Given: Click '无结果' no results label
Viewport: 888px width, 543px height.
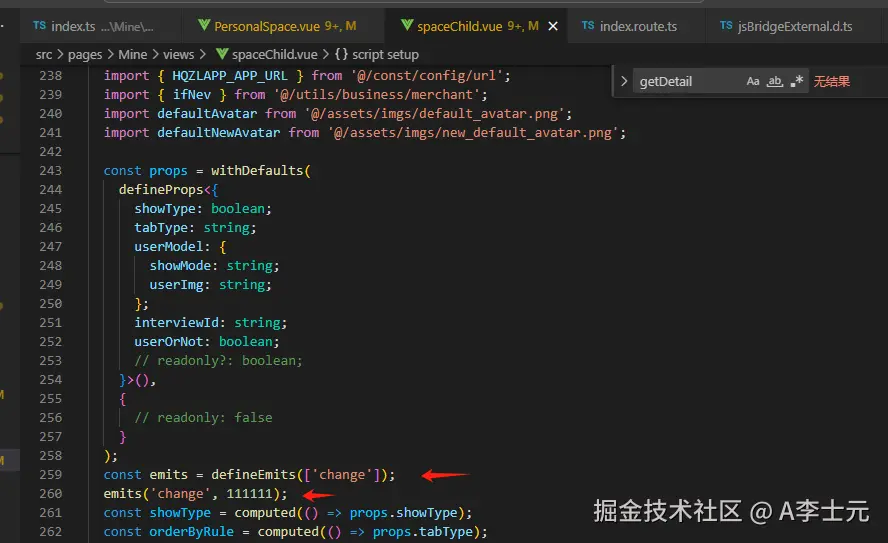Looking at the screenshot, I should (x=831, y=82).
